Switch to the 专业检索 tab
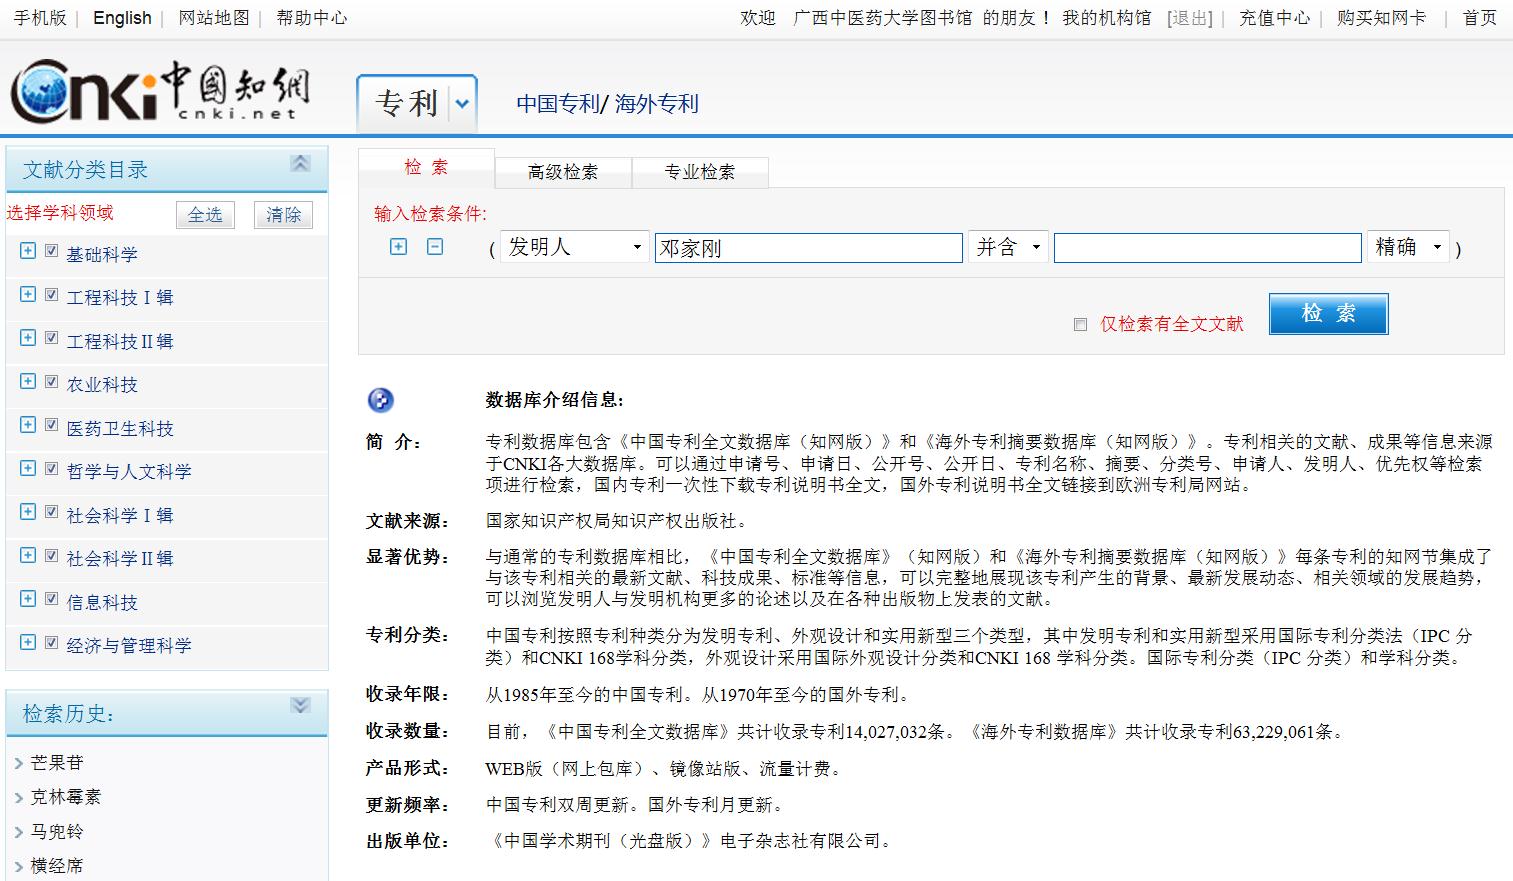Image resolution: width=1513 pixels, height=881 pixels. (x=700, y=172)
